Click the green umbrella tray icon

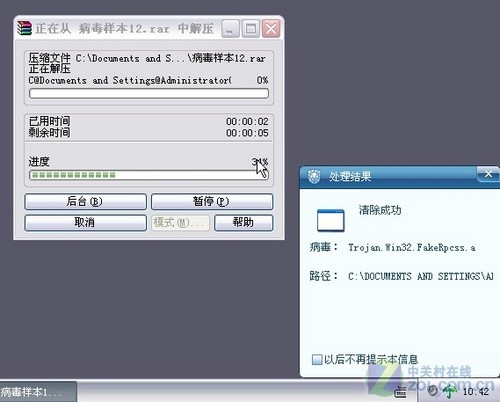point(450,391)
